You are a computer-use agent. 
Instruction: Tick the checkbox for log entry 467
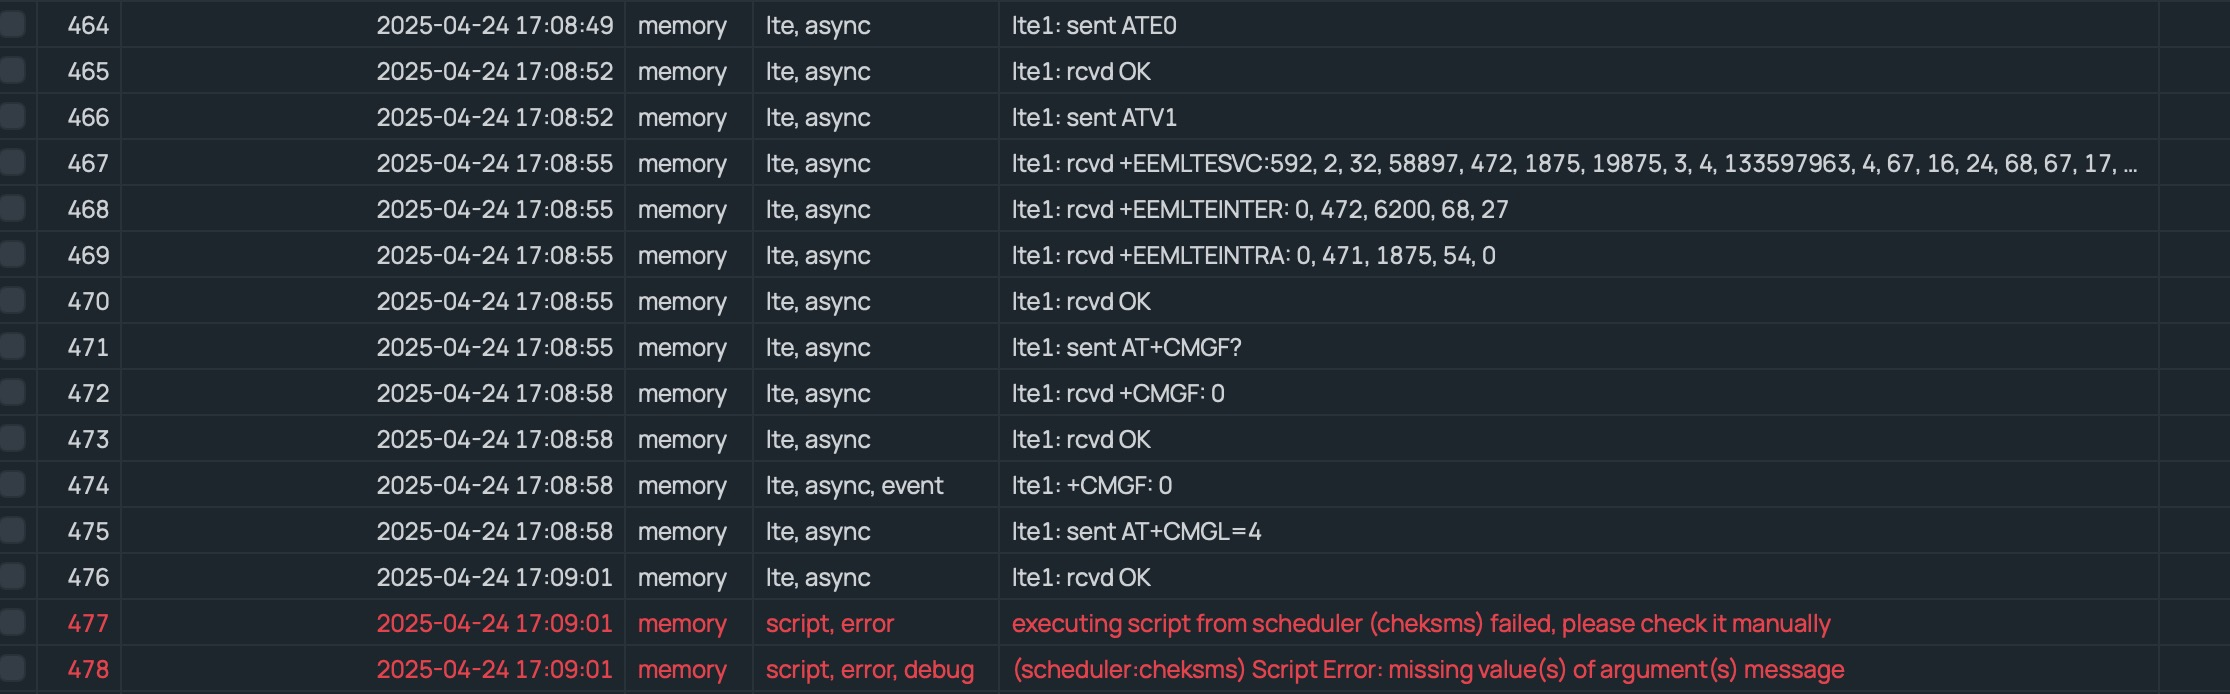(12, 162)
